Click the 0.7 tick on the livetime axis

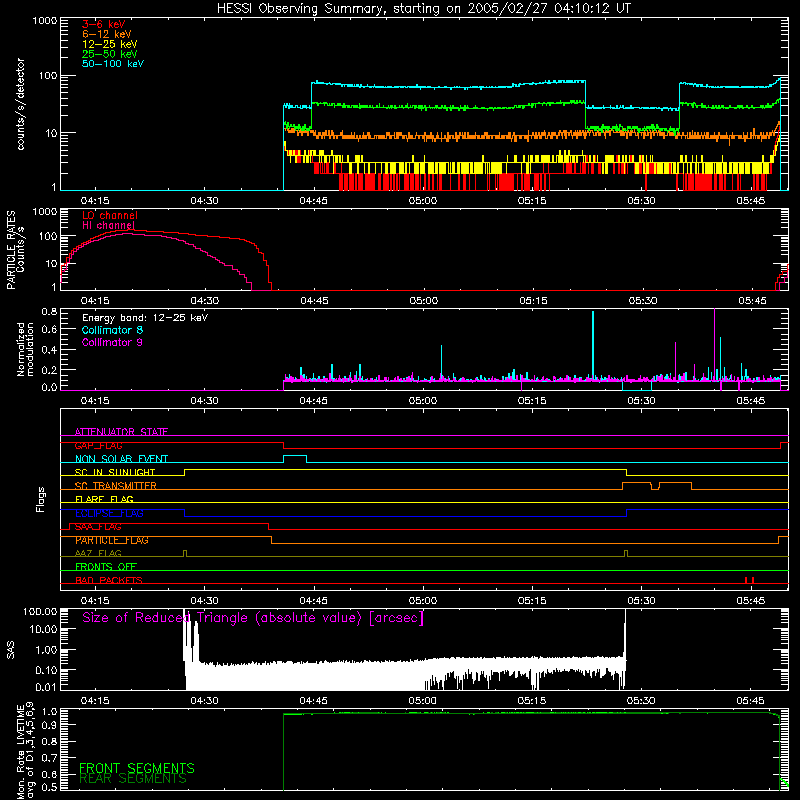click(x=49, y=758)
